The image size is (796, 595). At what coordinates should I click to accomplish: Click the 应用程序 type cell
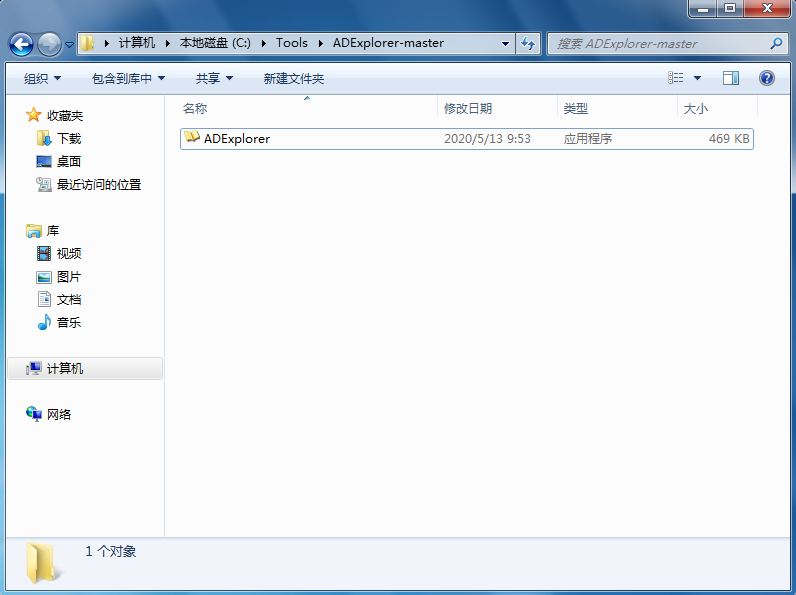click(587, 139)
